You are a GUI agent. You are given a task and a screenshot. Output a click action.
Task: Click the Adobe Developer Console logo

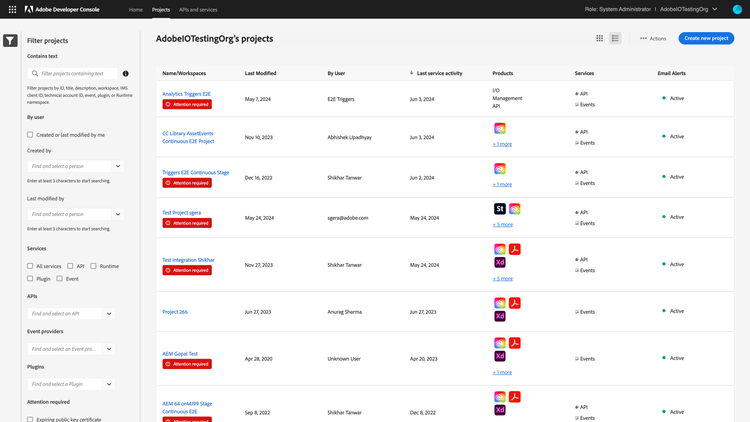tap(62, 9)
